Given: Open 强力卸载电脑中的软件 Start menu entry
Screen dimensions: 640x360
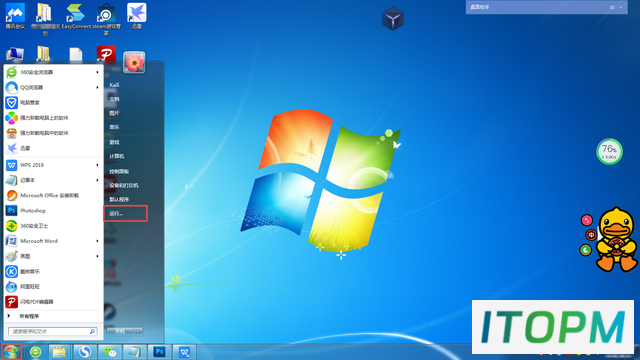Looking at the screenshot, I should [53, 133].
